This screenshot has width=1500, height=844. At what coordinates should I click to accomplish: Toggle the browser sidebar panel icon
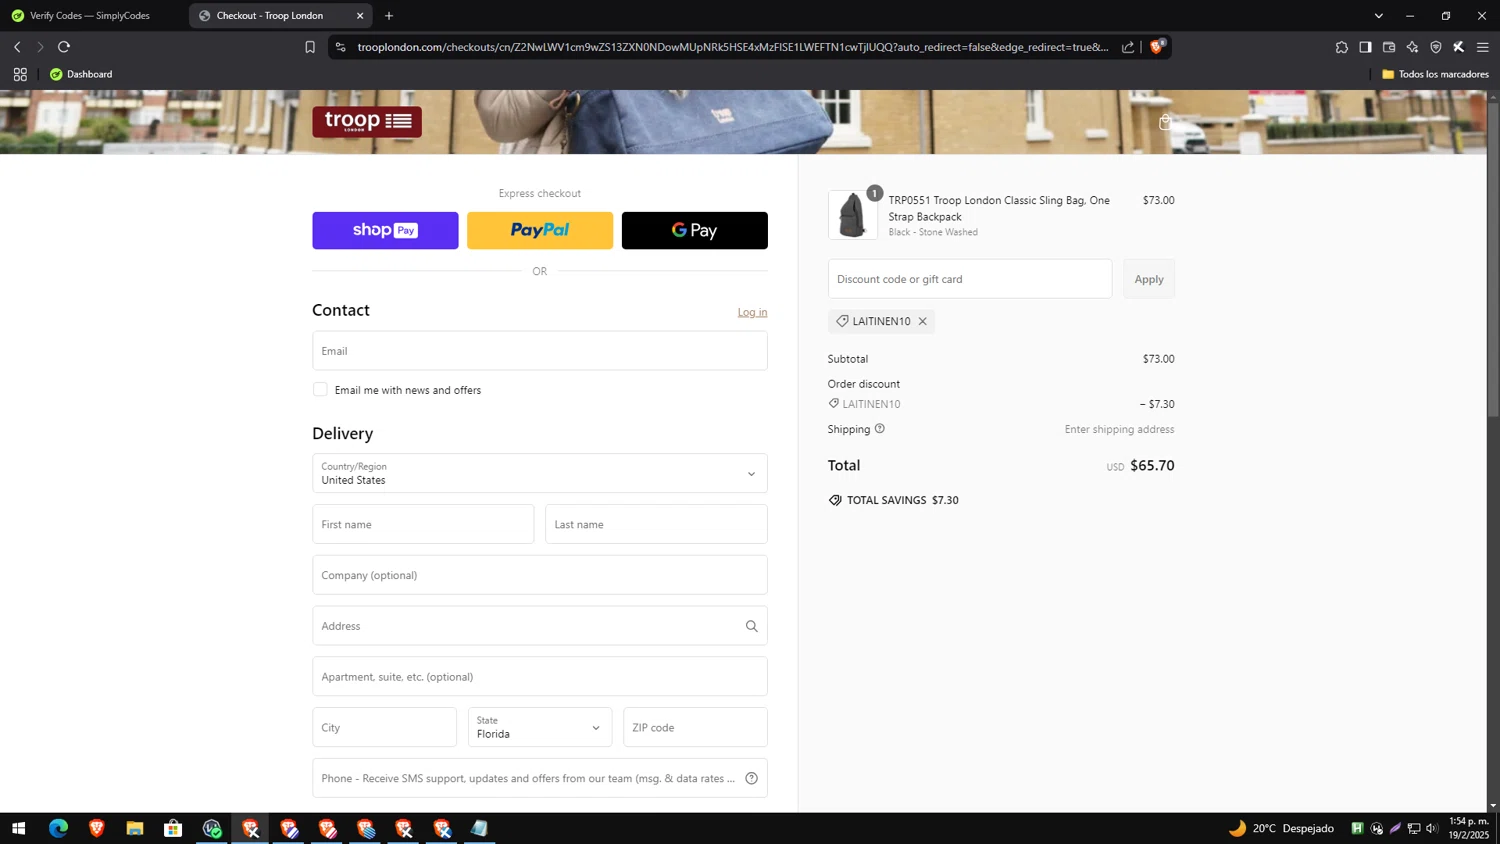[1365, 47]
